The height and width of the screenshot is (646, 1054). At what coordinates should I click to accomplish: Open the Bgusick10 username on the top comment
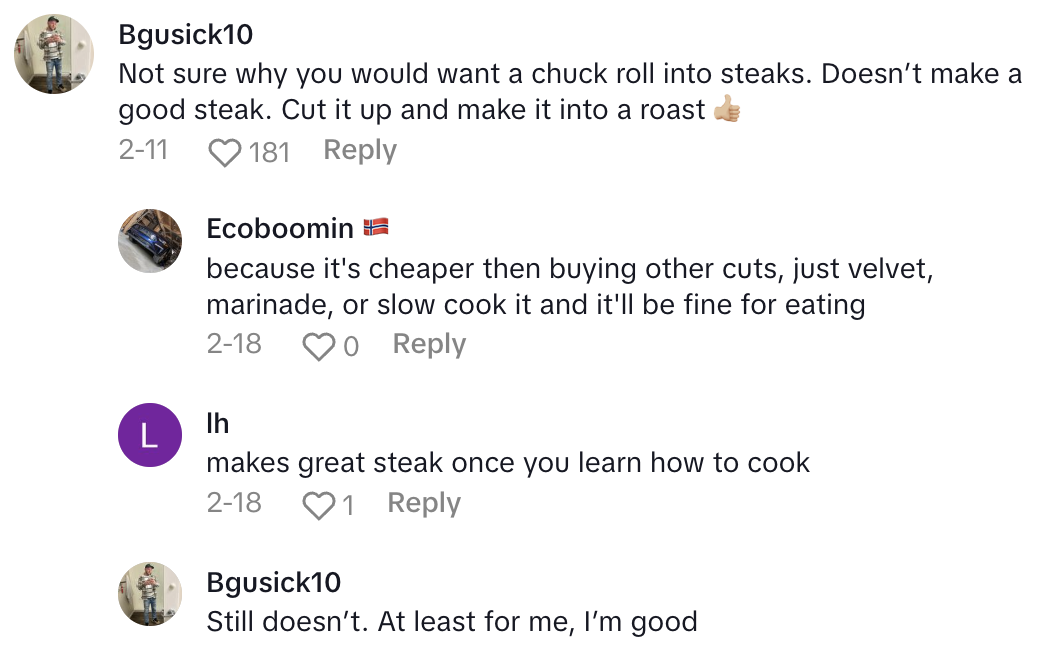[x=185, y=35]
